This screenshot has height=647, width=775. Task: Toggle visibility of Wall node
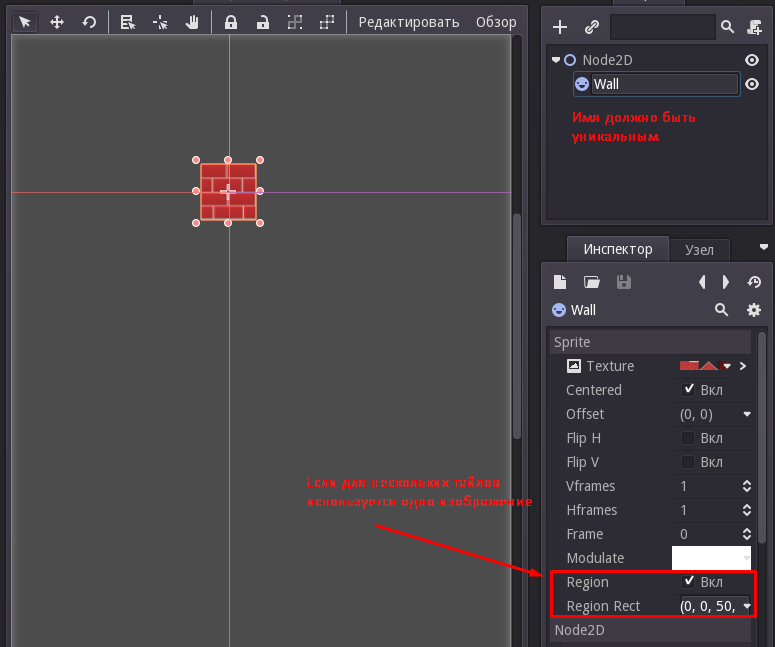[x=752, y=84]
